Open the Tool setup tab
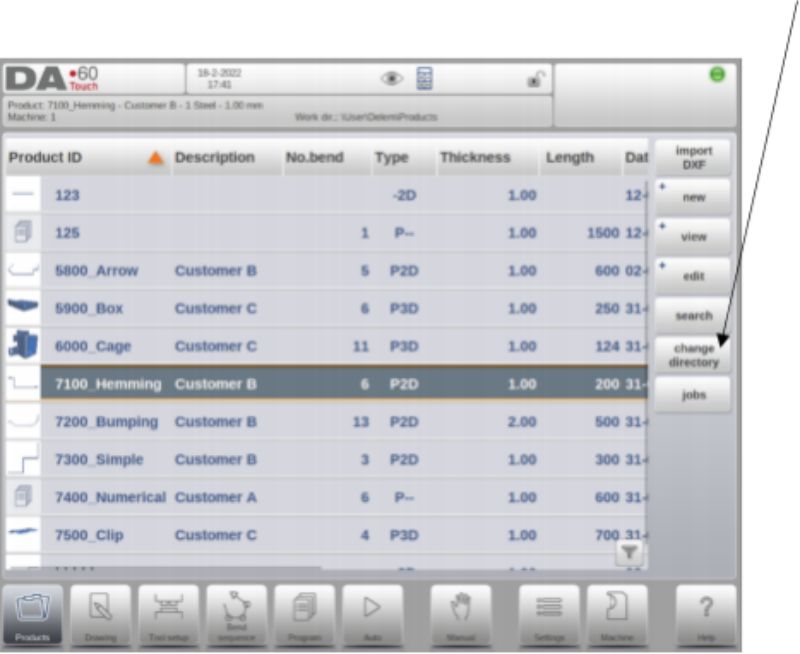This screenshot has width=800, height=654. (169, 615)
